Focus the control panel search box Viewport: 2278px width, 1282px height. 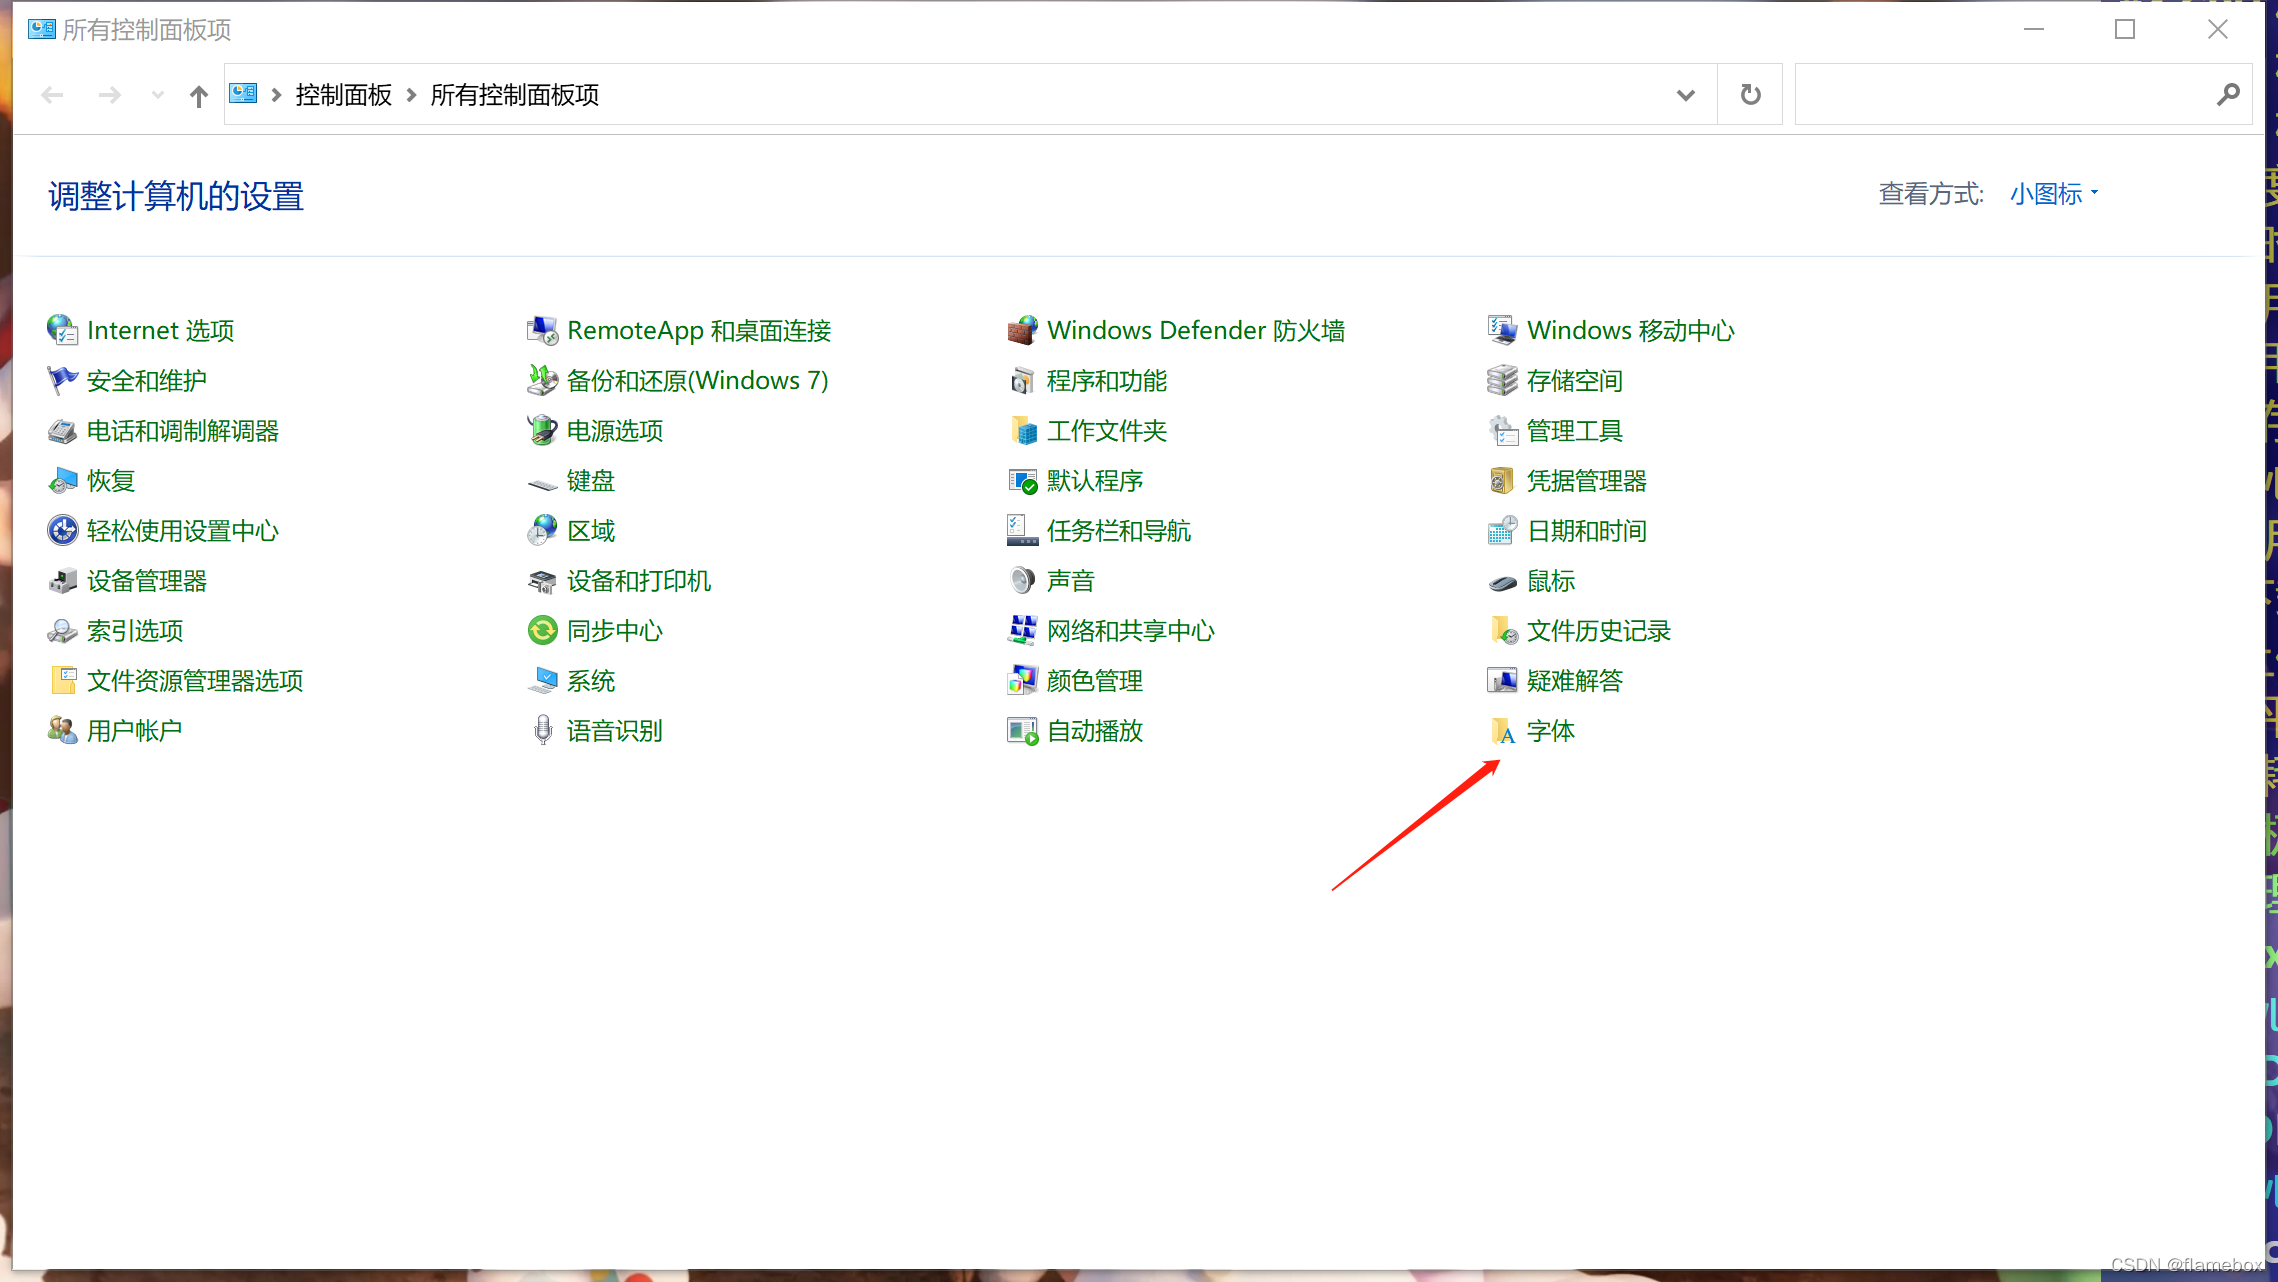coord(2023,95)
